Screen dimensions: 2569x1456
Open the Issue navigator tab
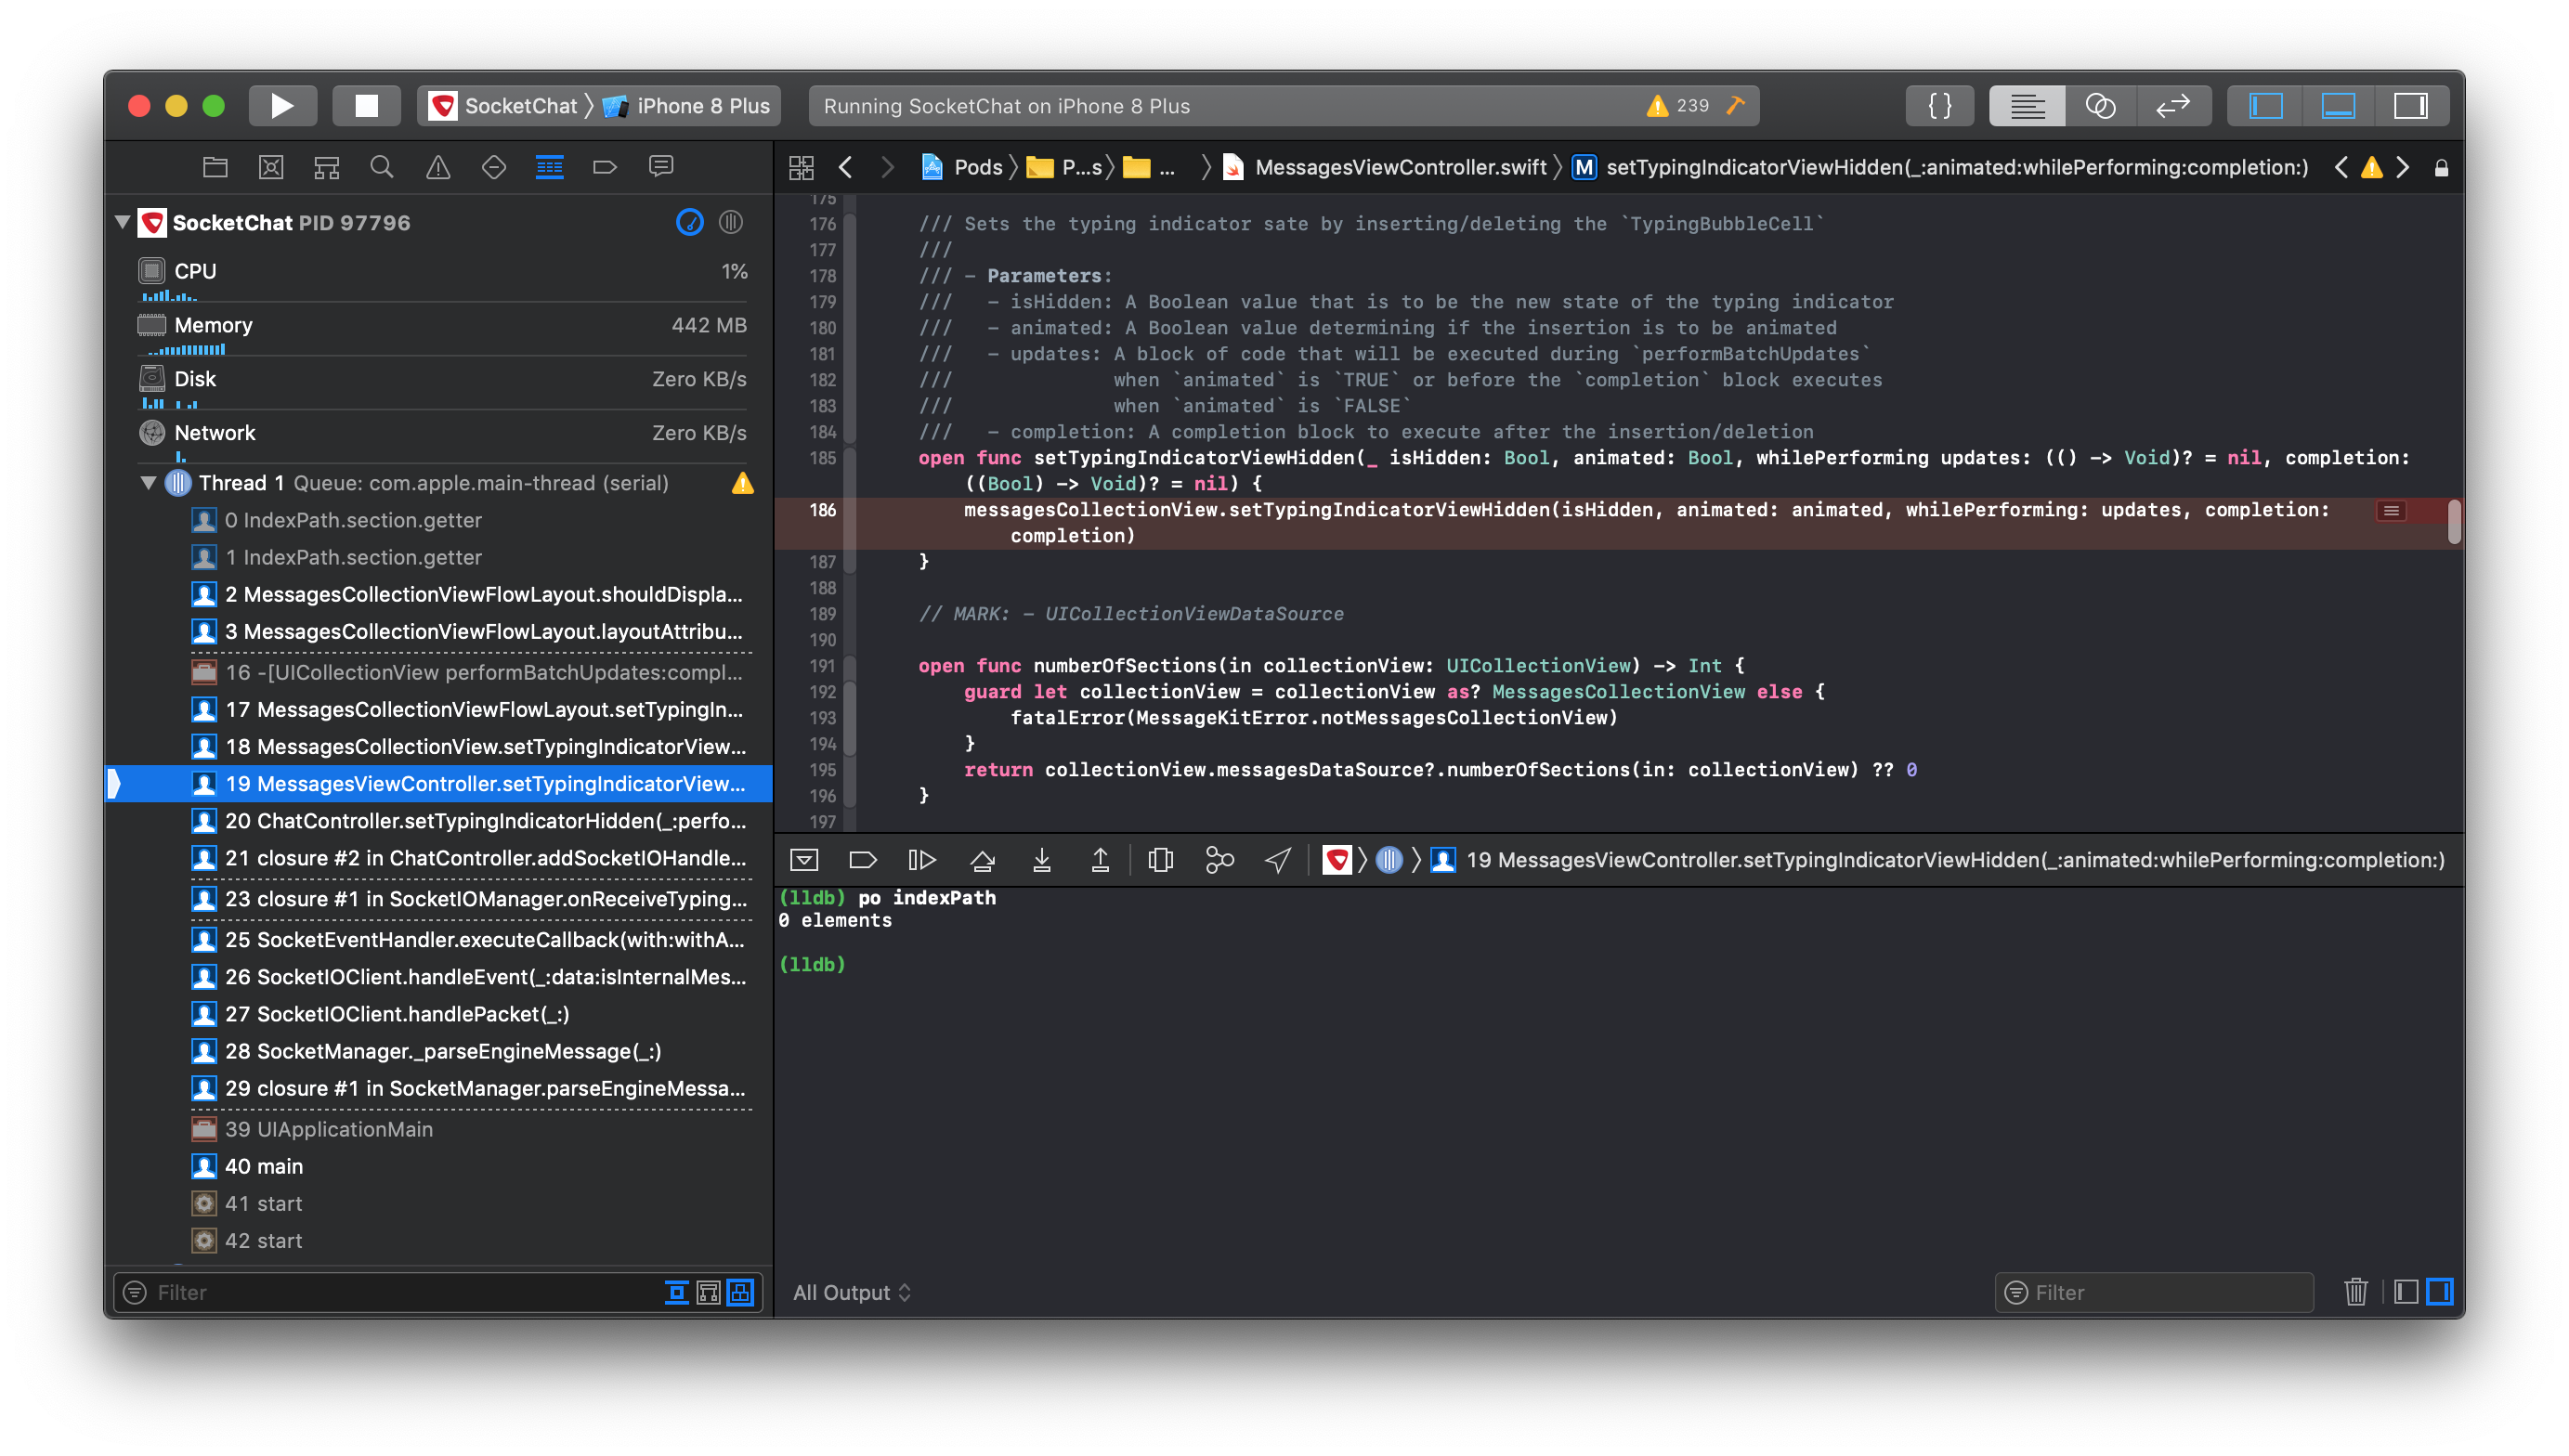[438, 167]
